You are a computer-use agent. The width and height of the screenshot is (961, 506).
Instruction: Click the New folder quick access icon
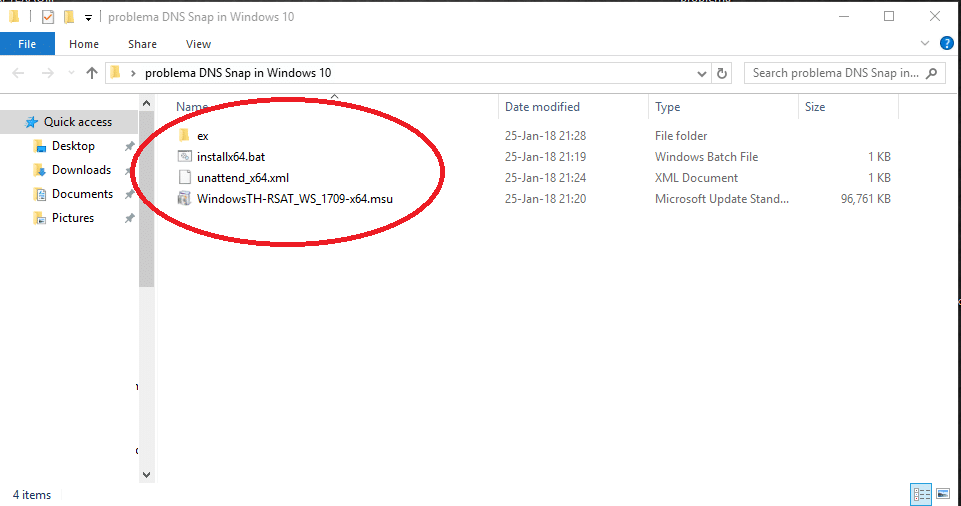[69, 17]
